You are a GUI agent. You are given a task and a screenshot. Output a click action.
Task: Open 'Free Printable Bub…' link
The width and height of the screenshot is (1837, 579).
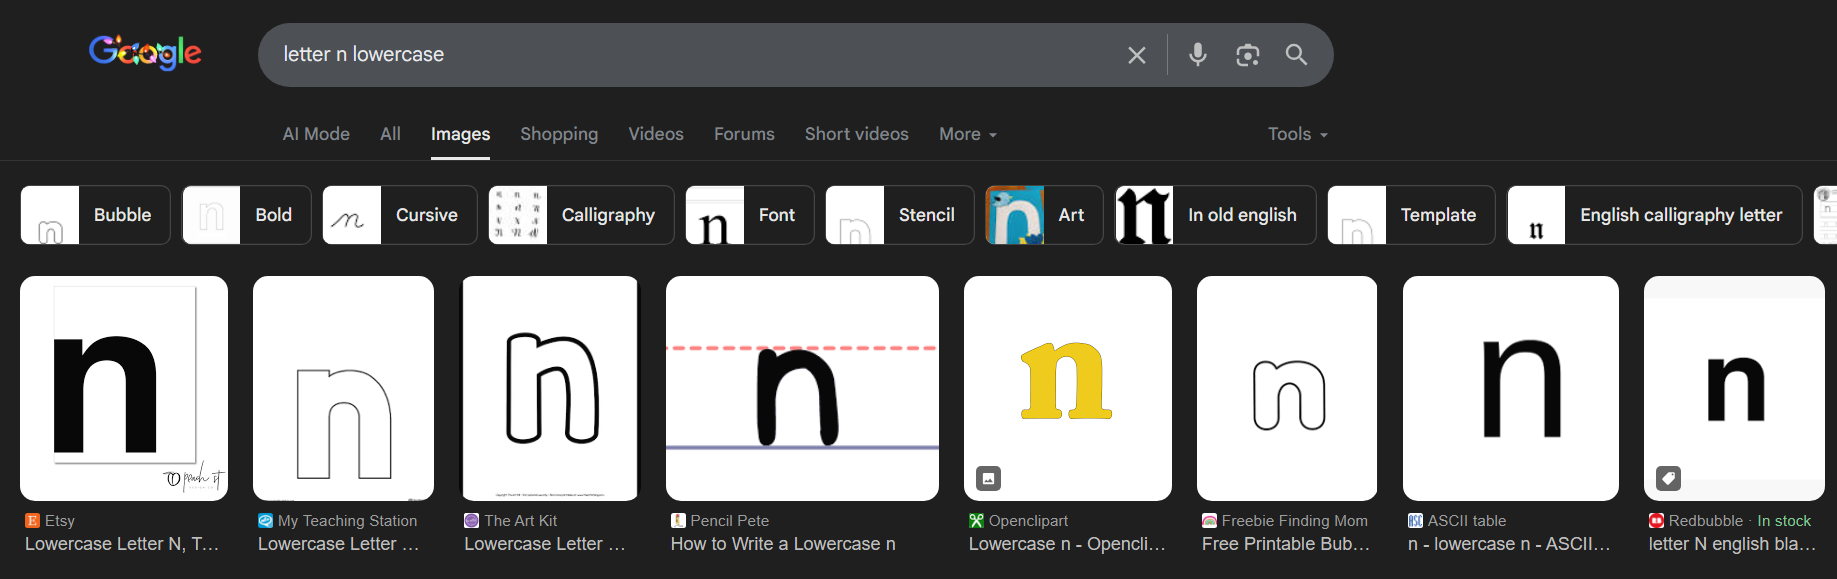[x=1286, y=544]
